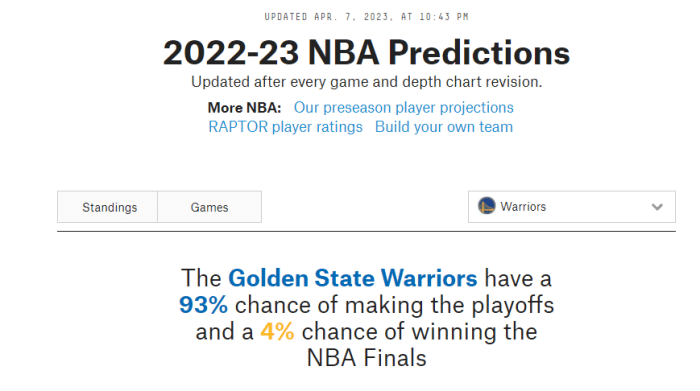Click the 'chance of making the playoffs' text

tap(394, 305)
